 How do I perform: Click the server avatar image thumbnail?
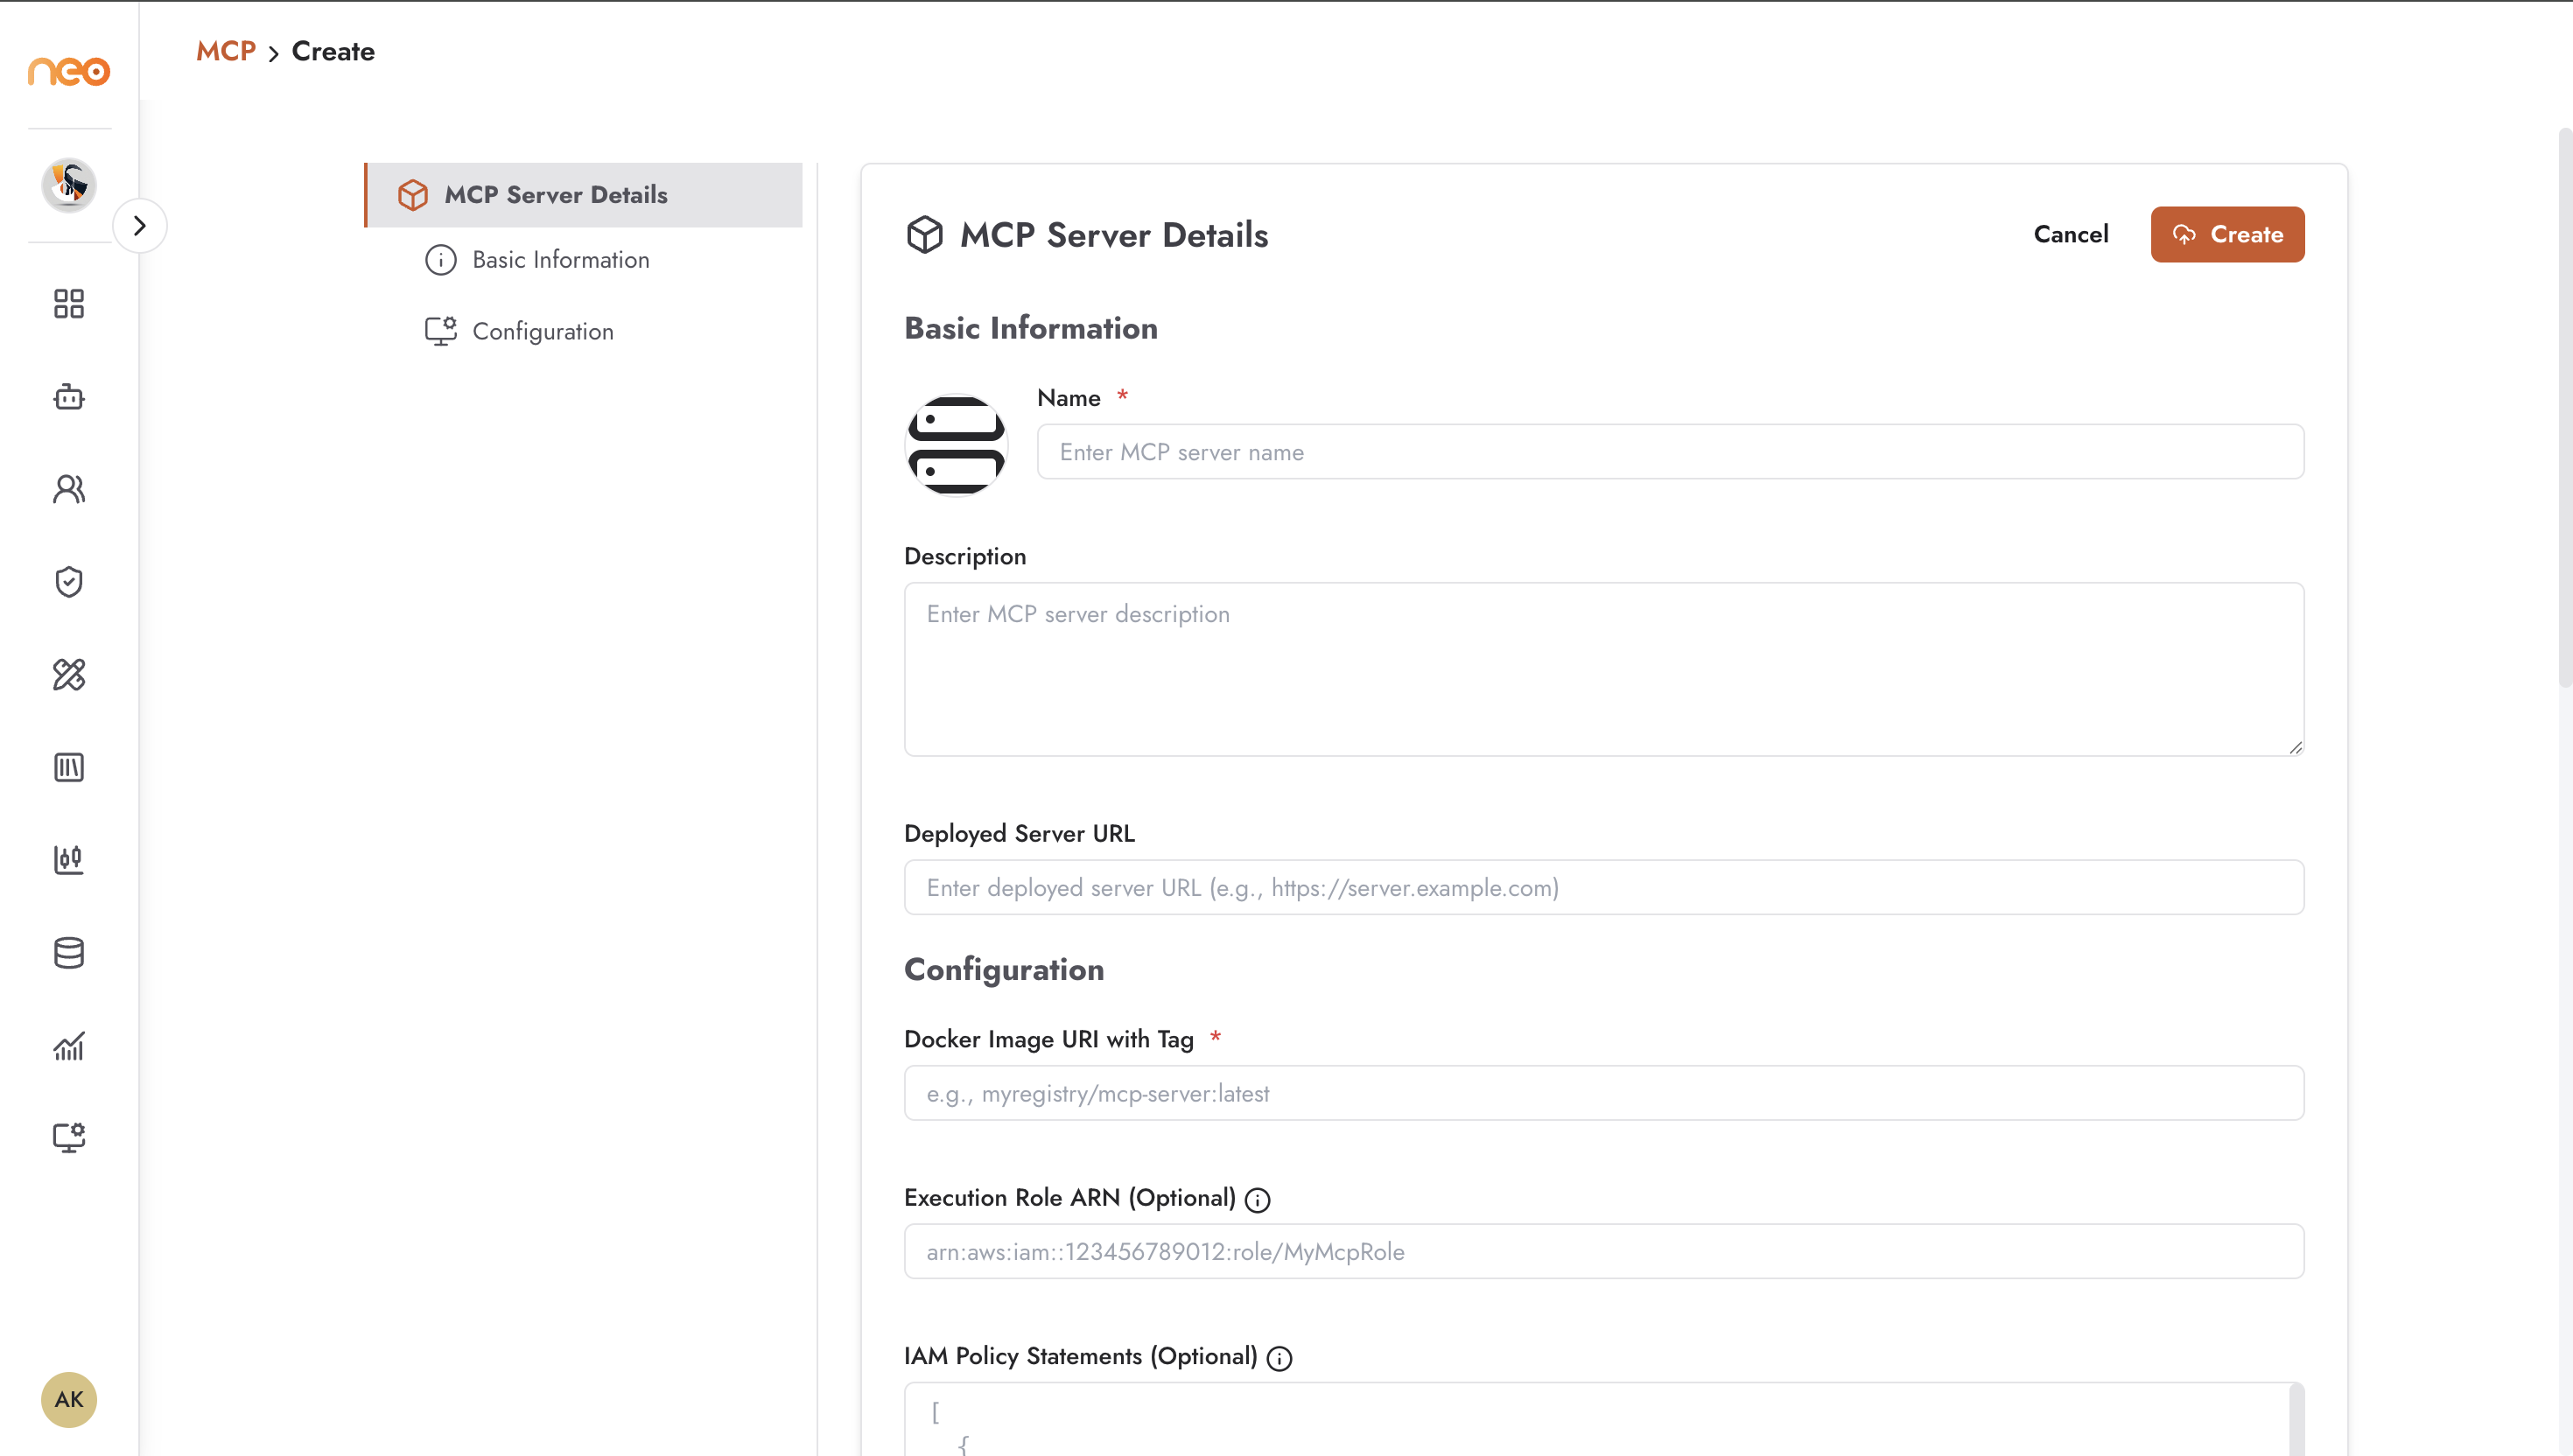coord(956,445)
